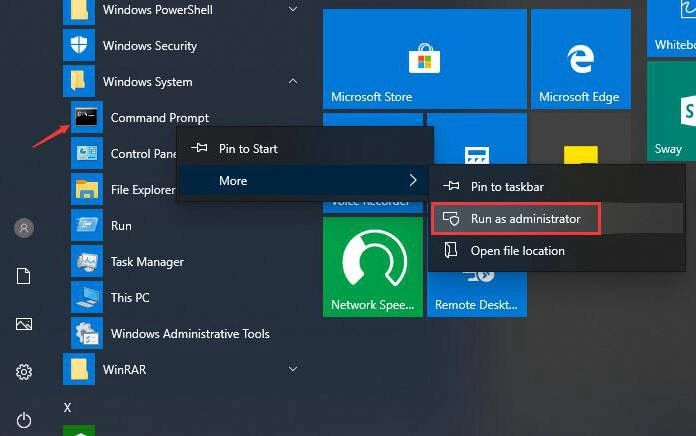Open the Windows Administrative Tools icon

tap(86, 334)
